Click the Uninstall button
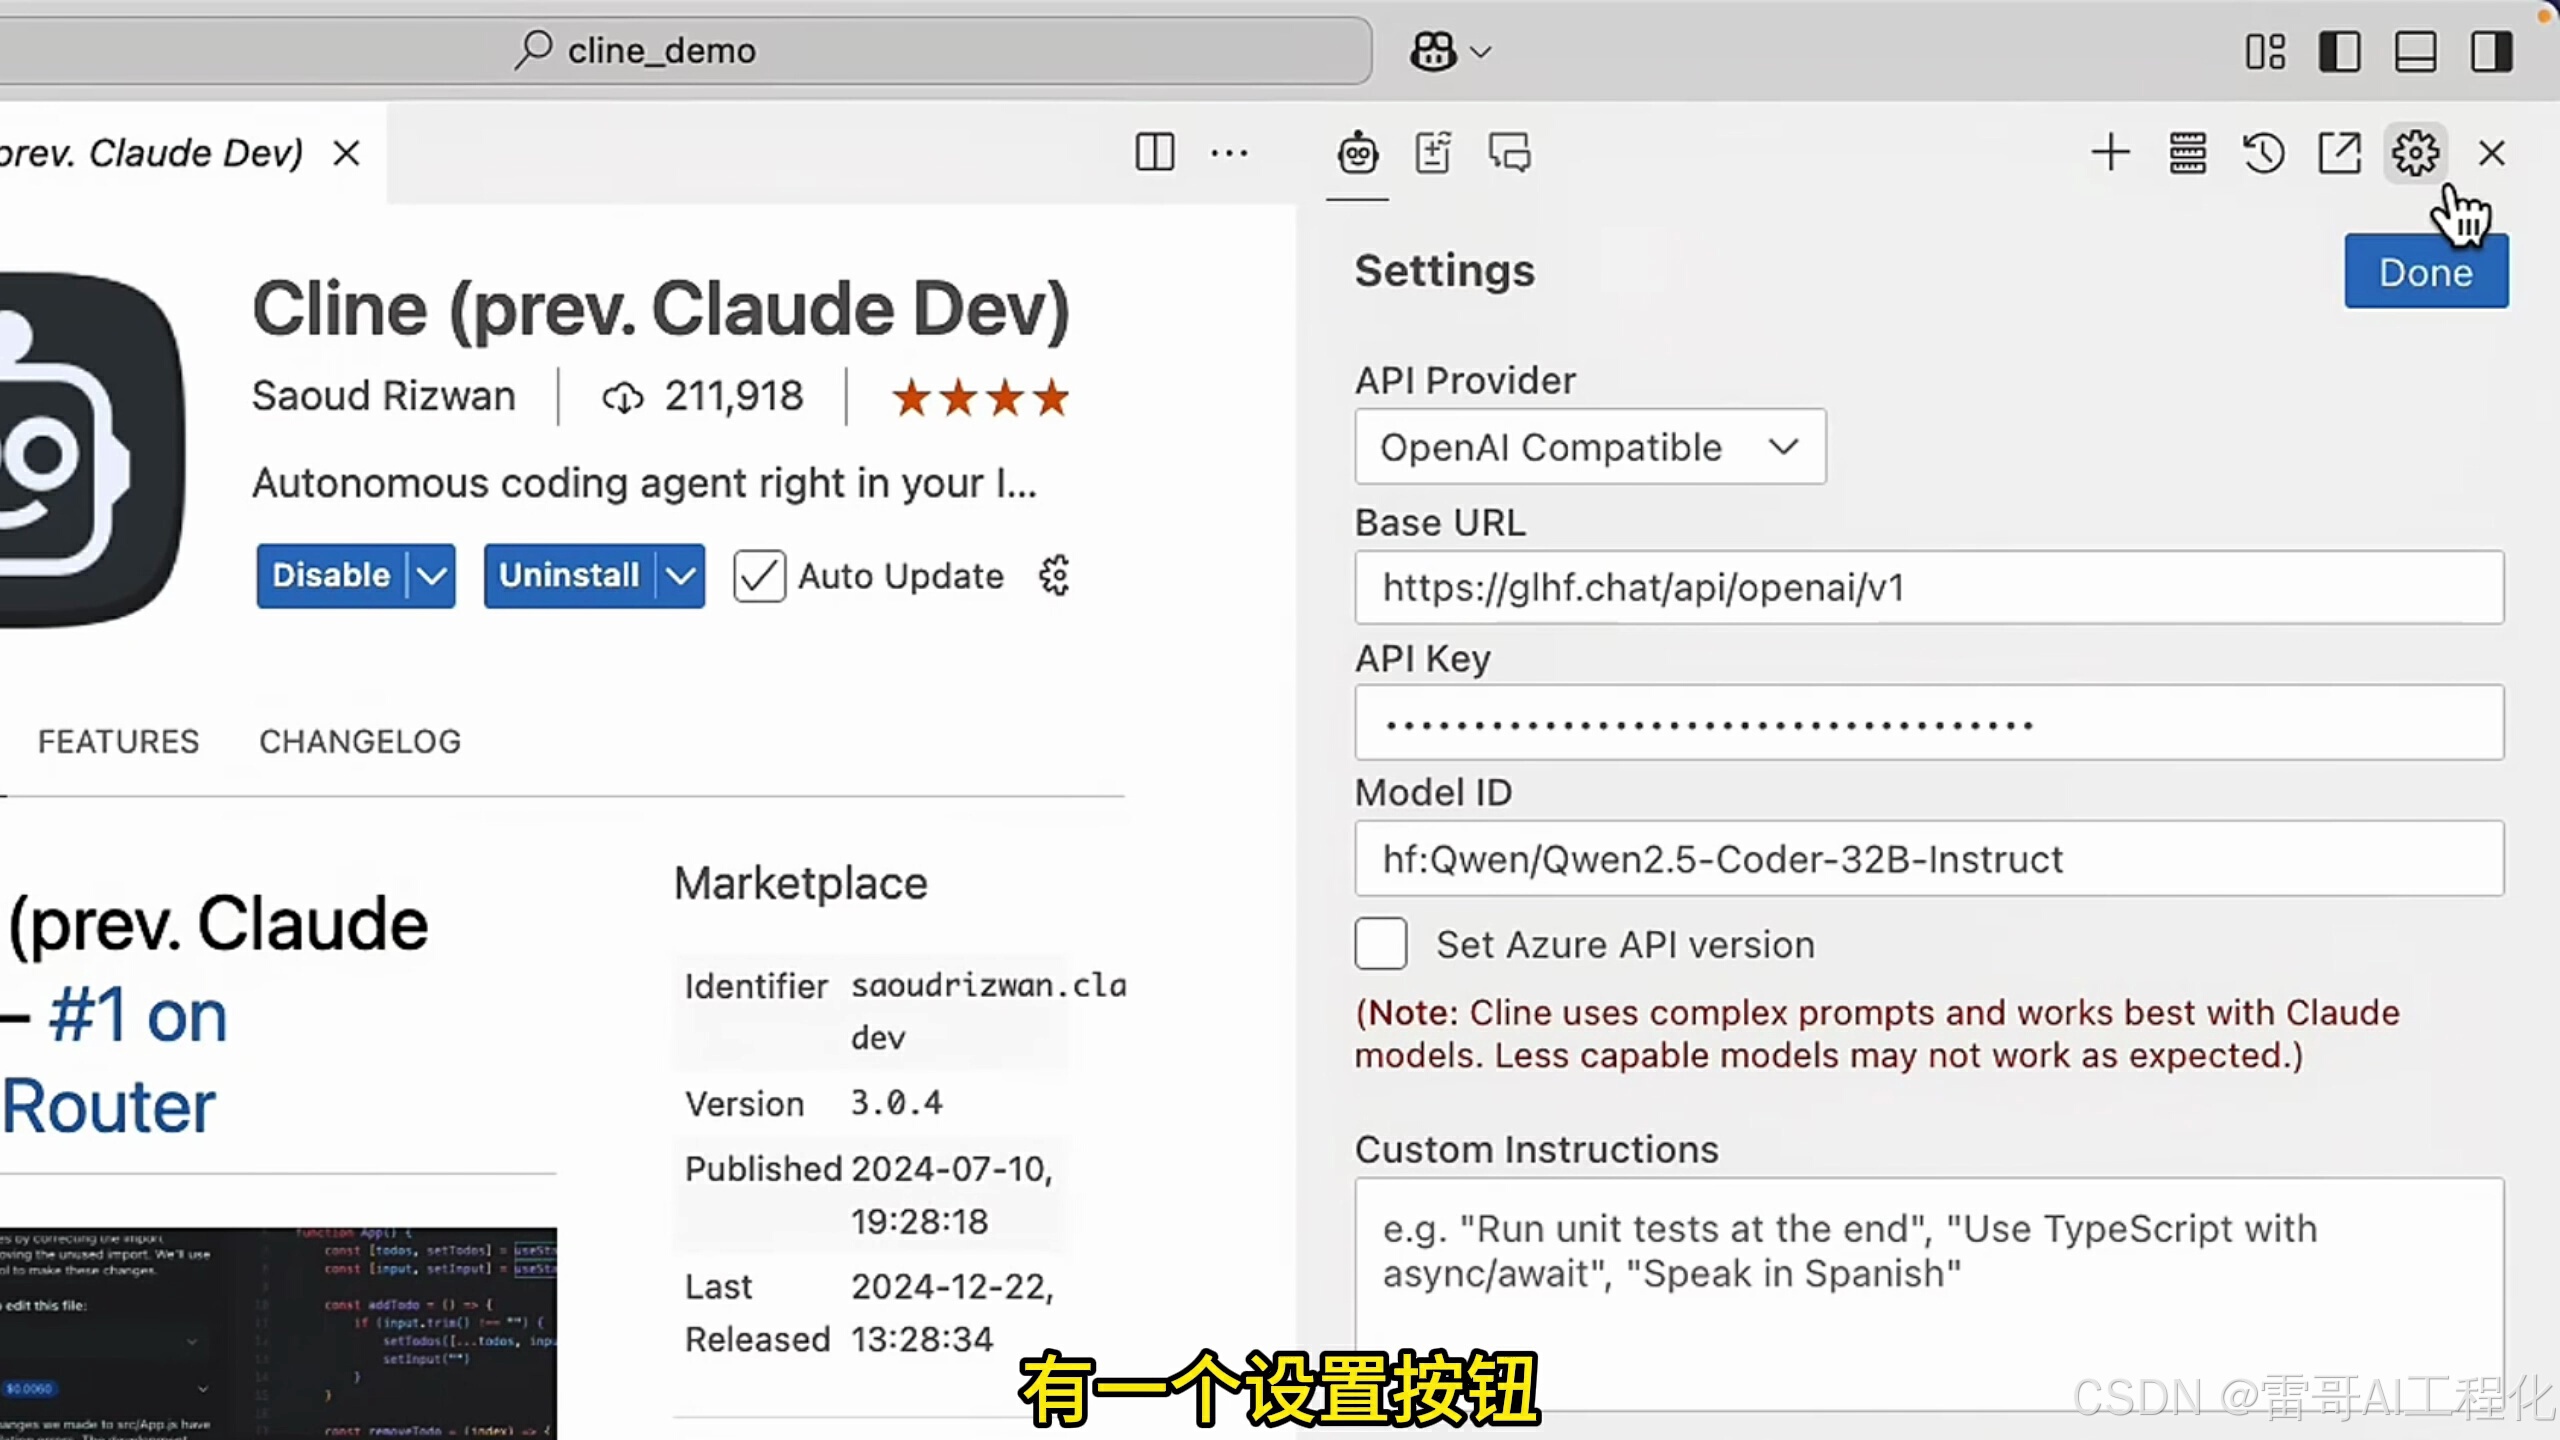Image resolution: width=2560 pixels, height=1440 pixels. [569, 576]
